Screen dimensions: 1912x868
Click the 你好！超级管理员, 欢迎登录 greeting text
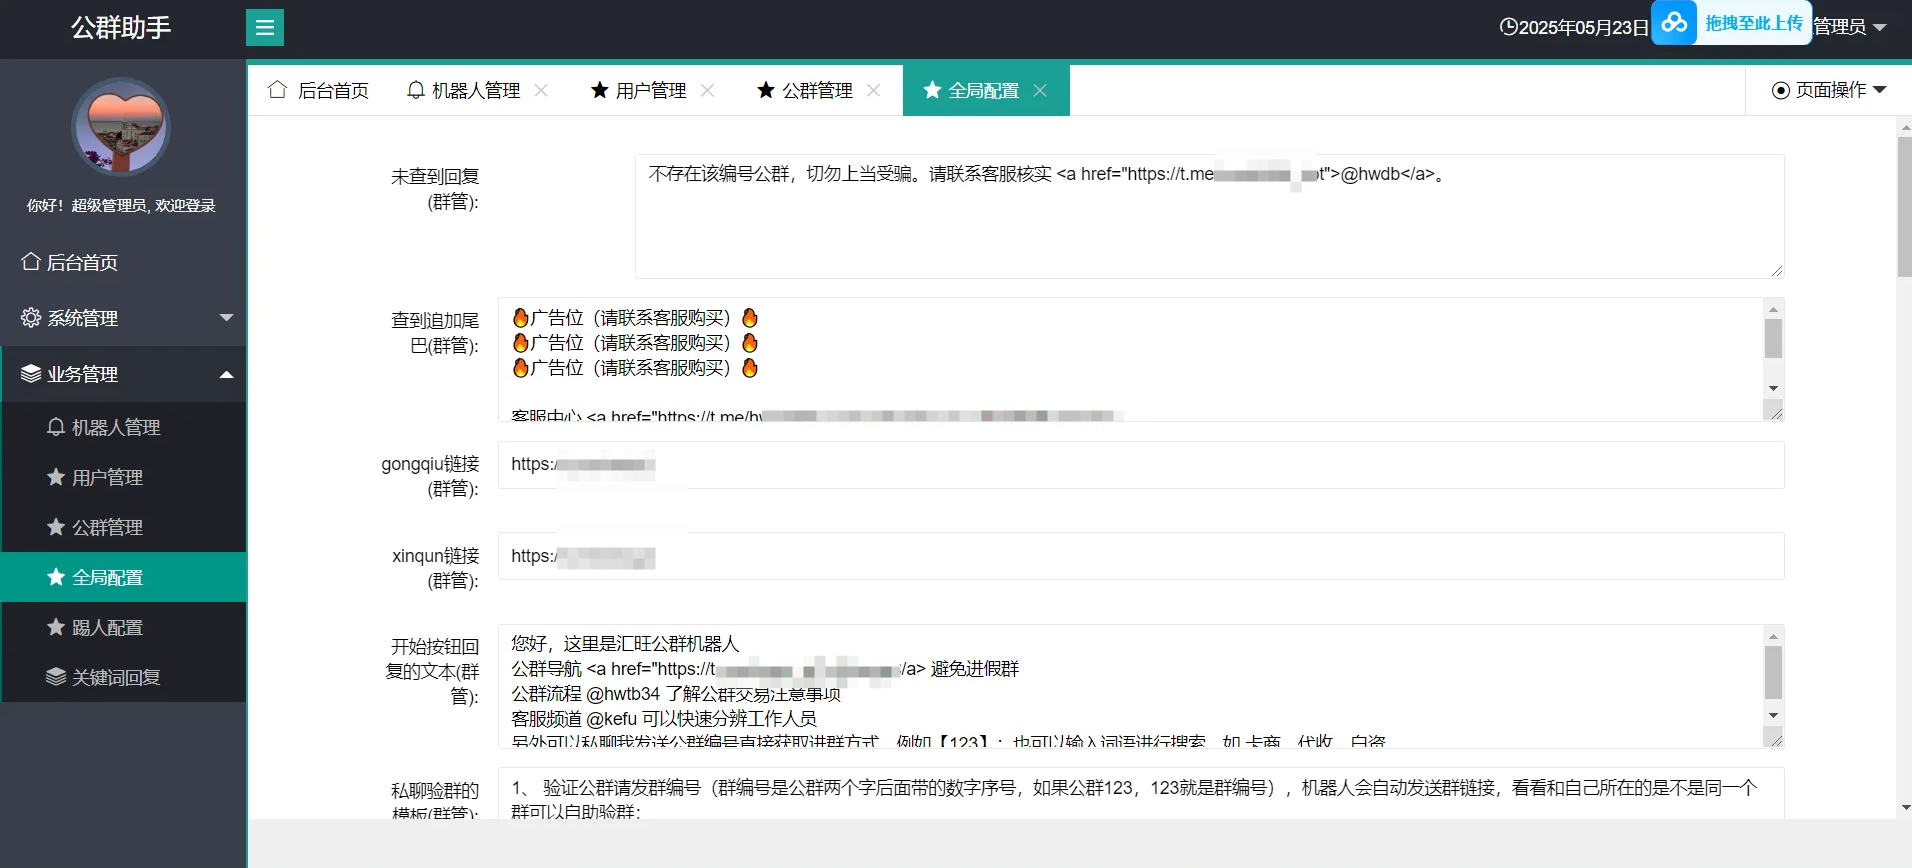(121, 205)
